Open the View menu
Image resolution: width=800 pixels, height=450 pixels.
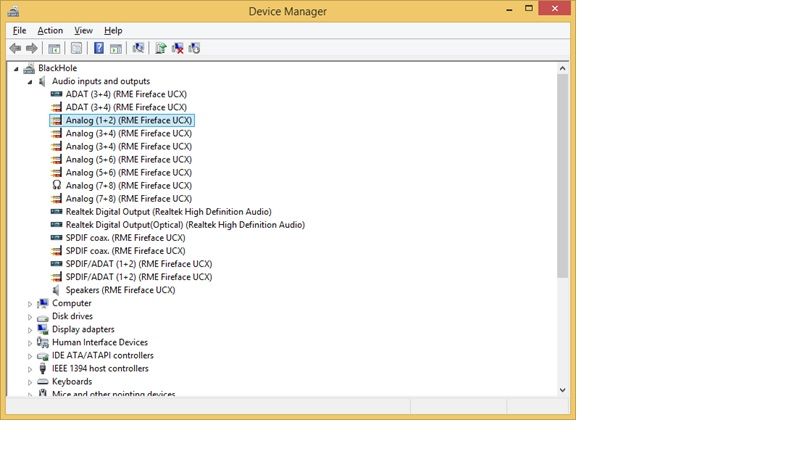tap(83, 31)
